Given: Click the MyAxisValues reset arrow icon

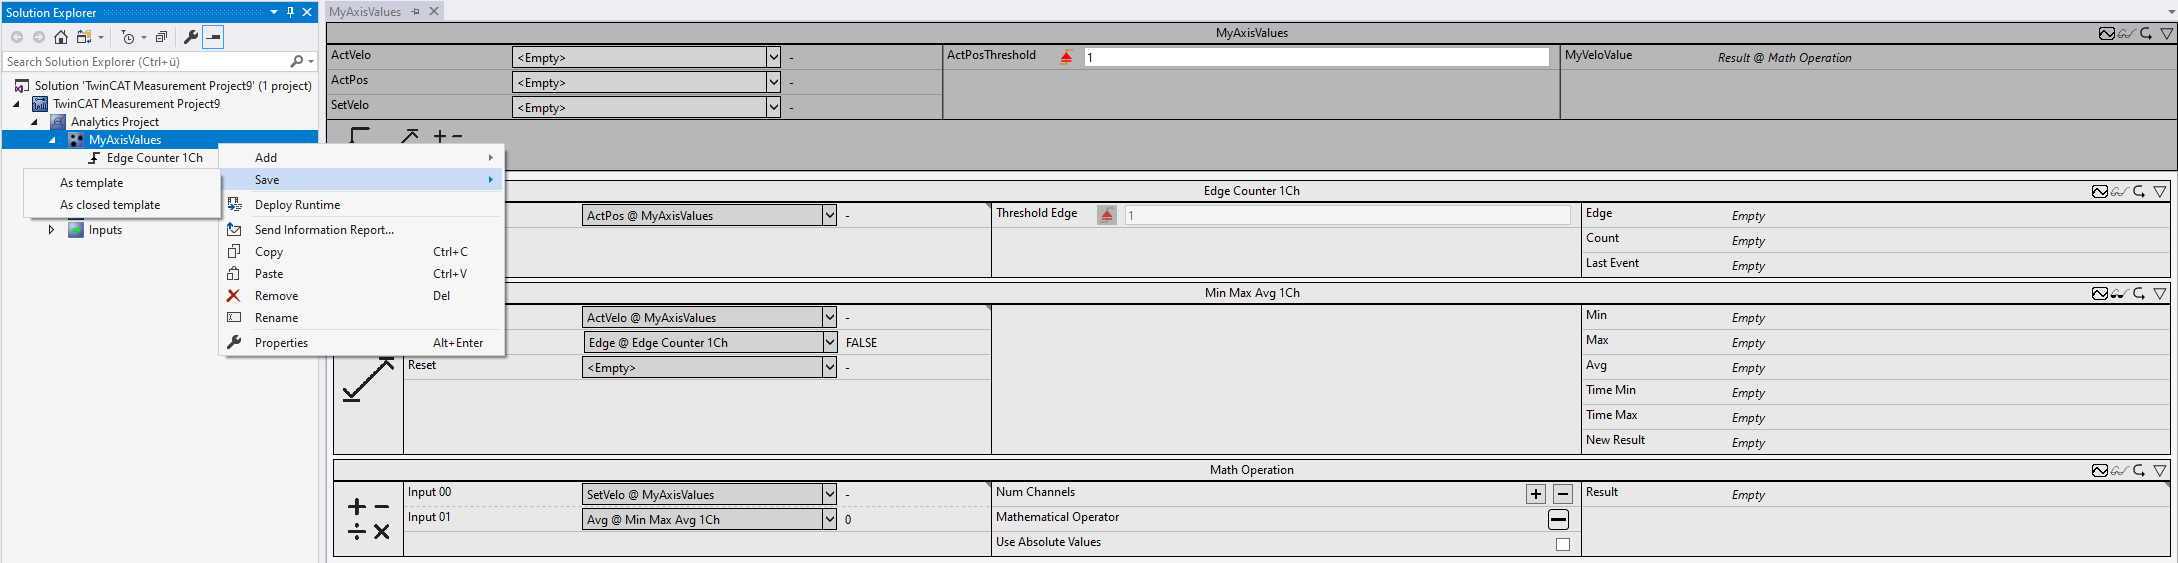Looking at the screenshot, I should tap(2146, 33).
